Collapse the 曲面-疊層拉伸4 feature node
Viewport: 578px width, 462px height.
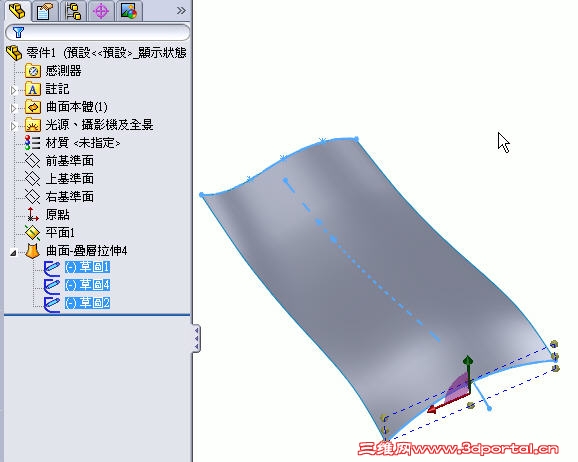[14, 253]
